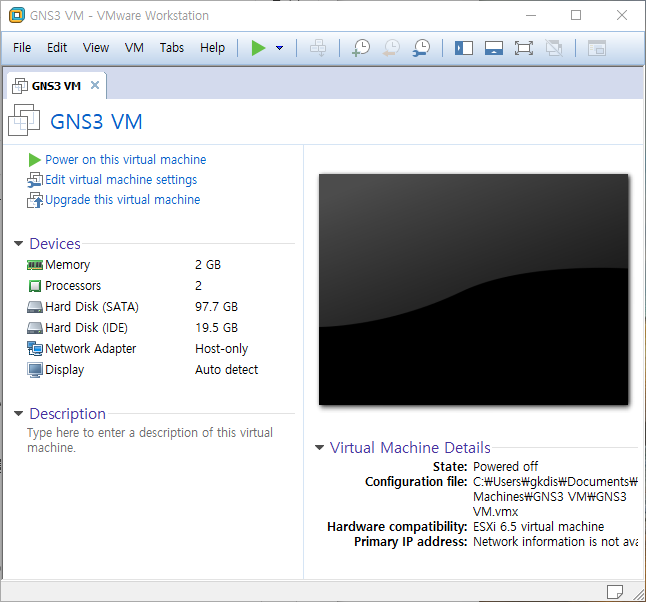Click the description text field
This screenshot has width=646, height=602.
(x=150, y=440)
